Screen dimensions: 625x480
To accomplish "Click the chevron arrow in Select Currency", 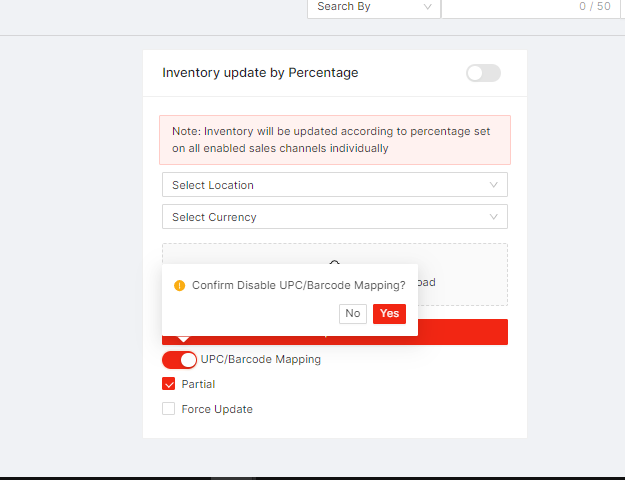I will click(x=494, y=217).
